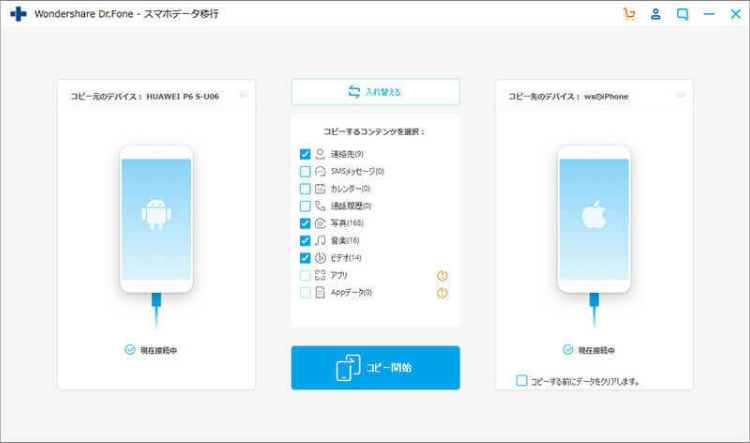
Task: Uncheck the 連絡先 (contacts) checkbox
Action: (x=305, y=155)
